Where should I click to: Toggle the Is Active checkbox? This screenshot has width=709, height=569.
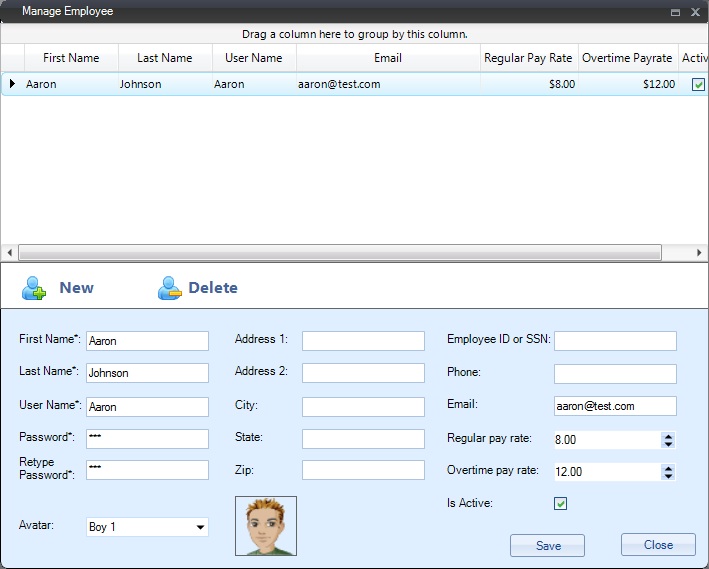[x=561, y=503]
